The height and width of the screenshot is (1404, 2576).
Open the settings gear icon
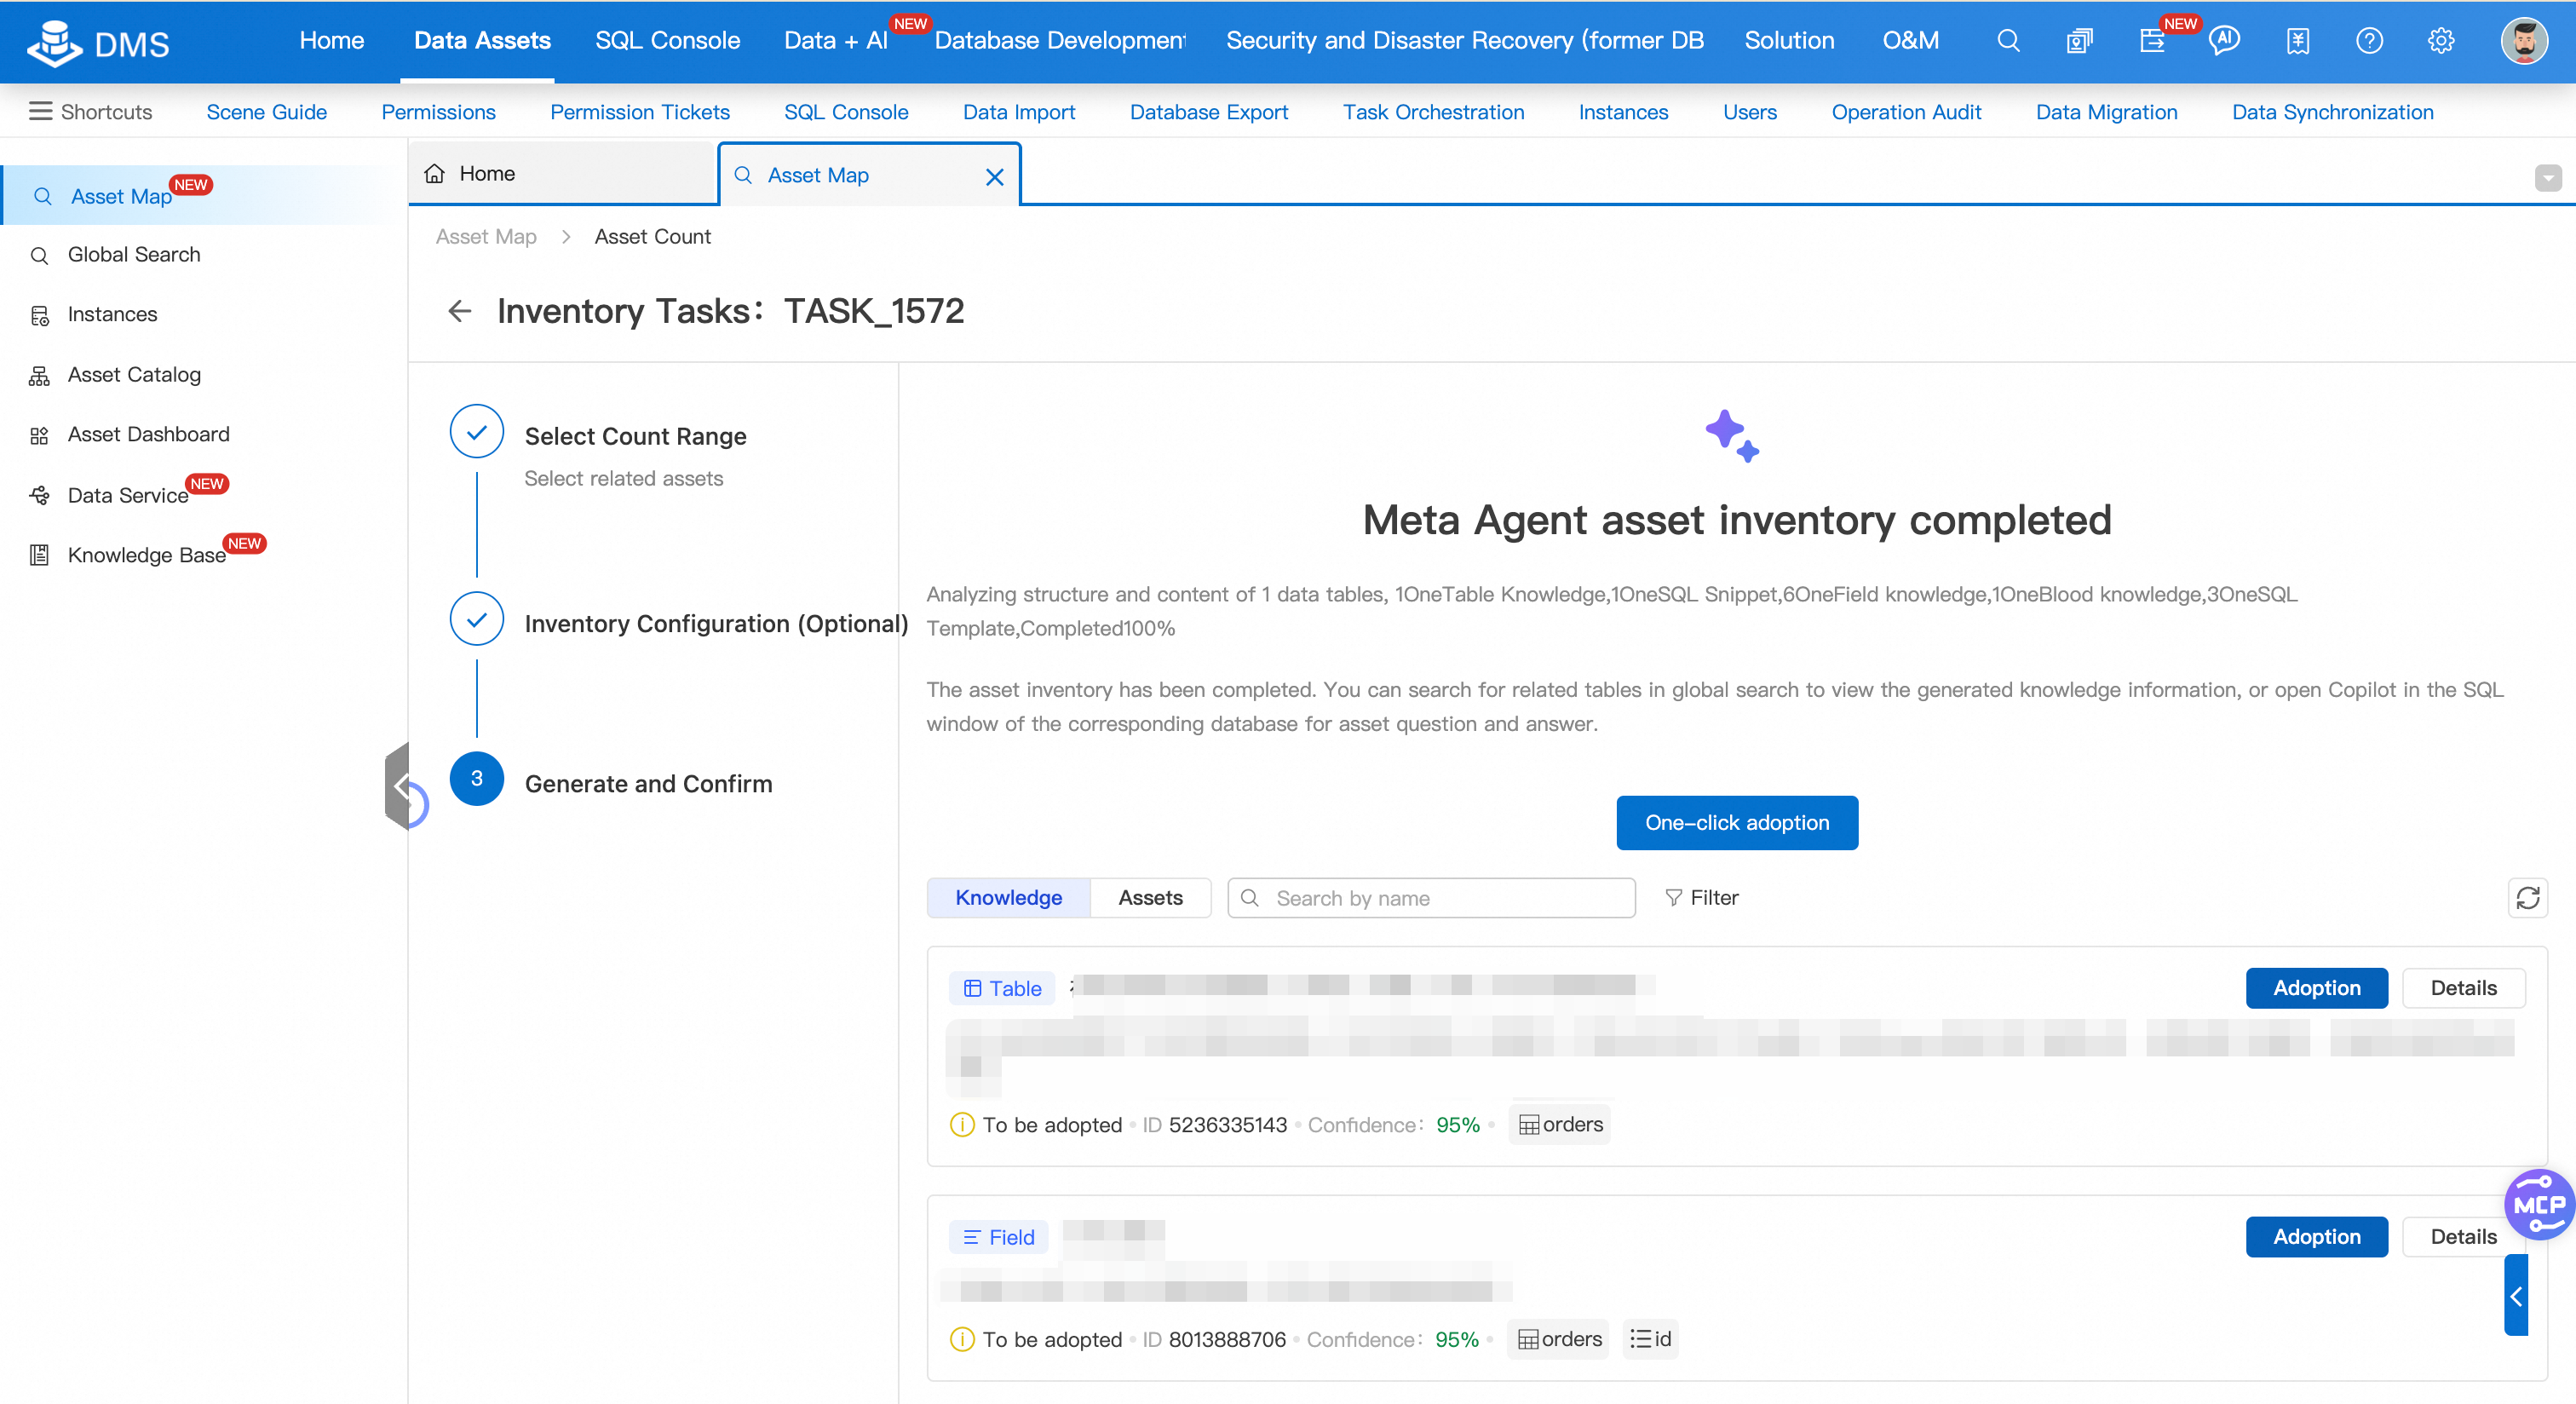(2441, 40)
